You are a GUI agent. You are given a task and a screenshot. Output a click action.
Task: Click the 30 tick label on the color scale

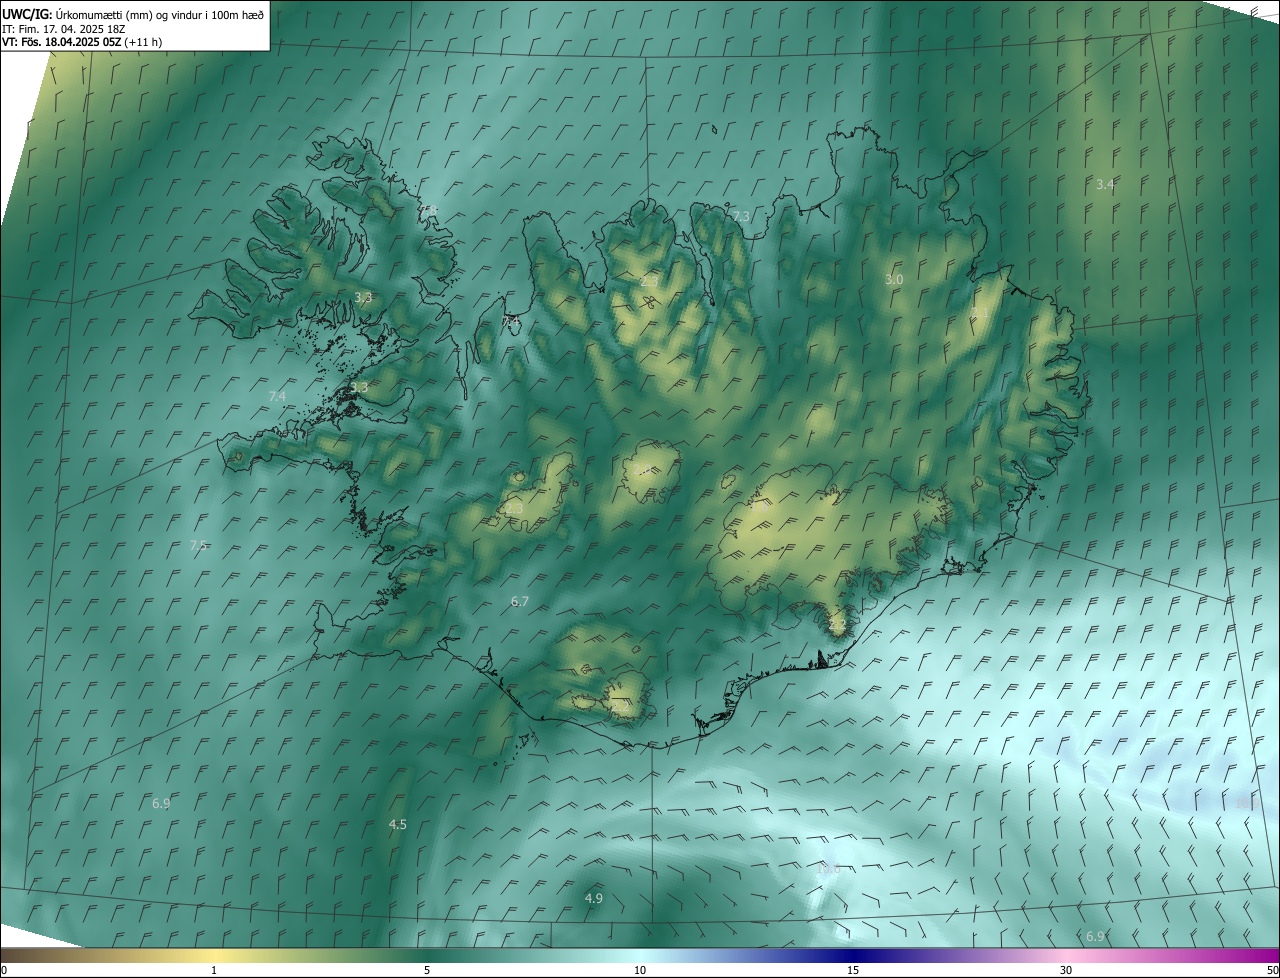(1066, 970)
